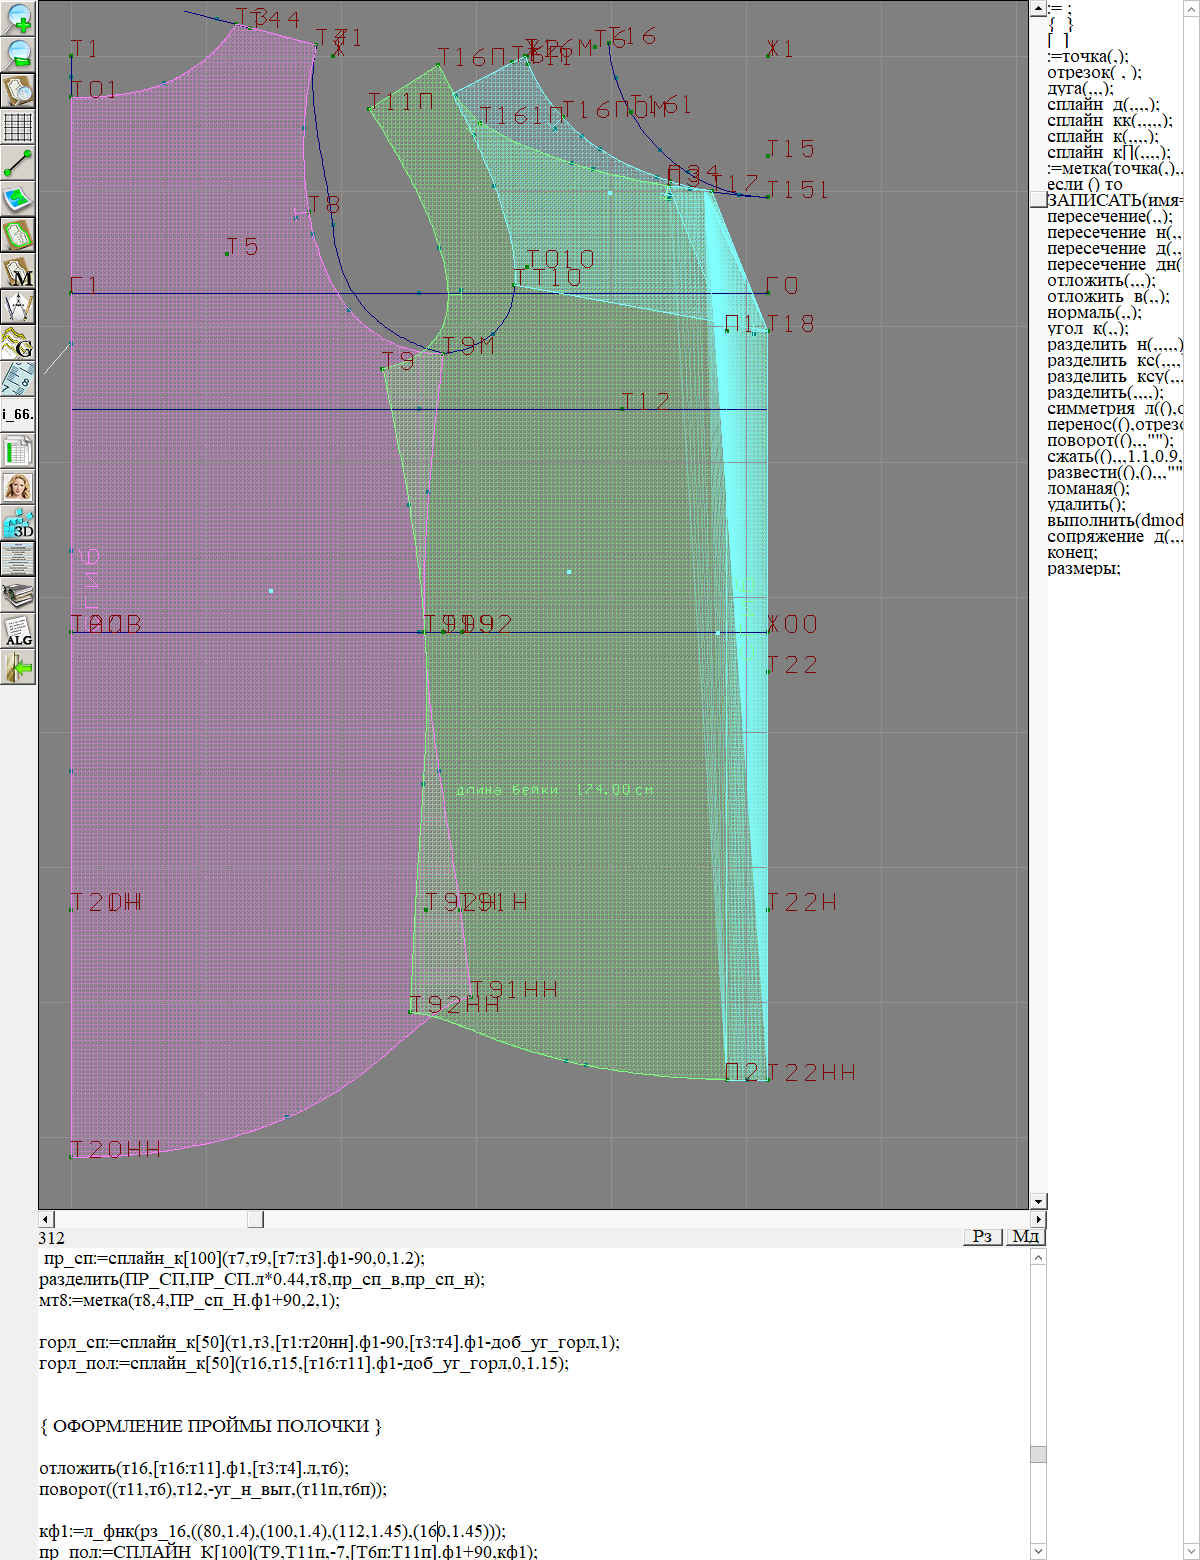Image resolution: width=1200 pixels, height=1560 pixels.
Task: Toggle the grid display icon
Action: pos(18,127)
